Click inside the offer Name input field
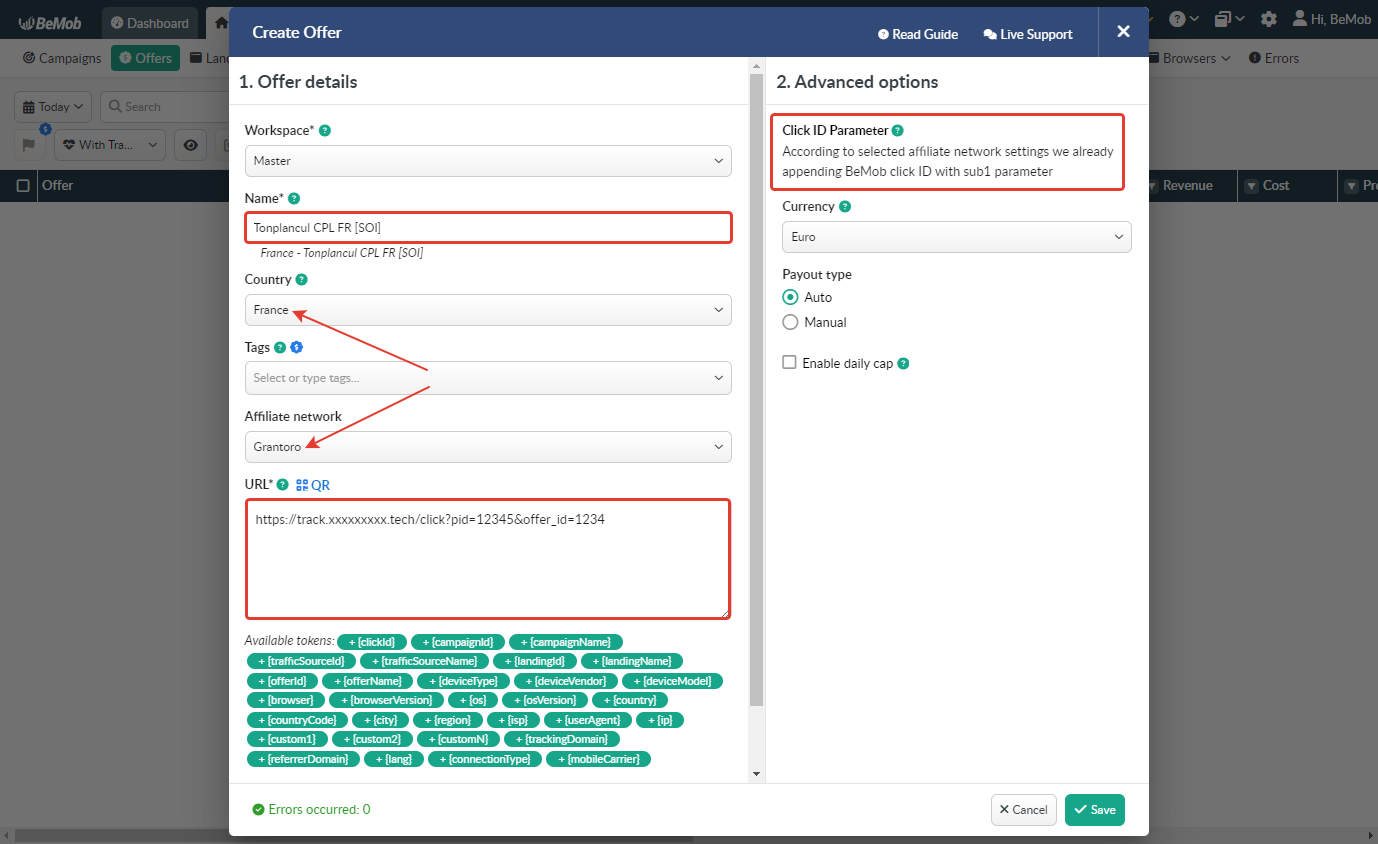 487,227
